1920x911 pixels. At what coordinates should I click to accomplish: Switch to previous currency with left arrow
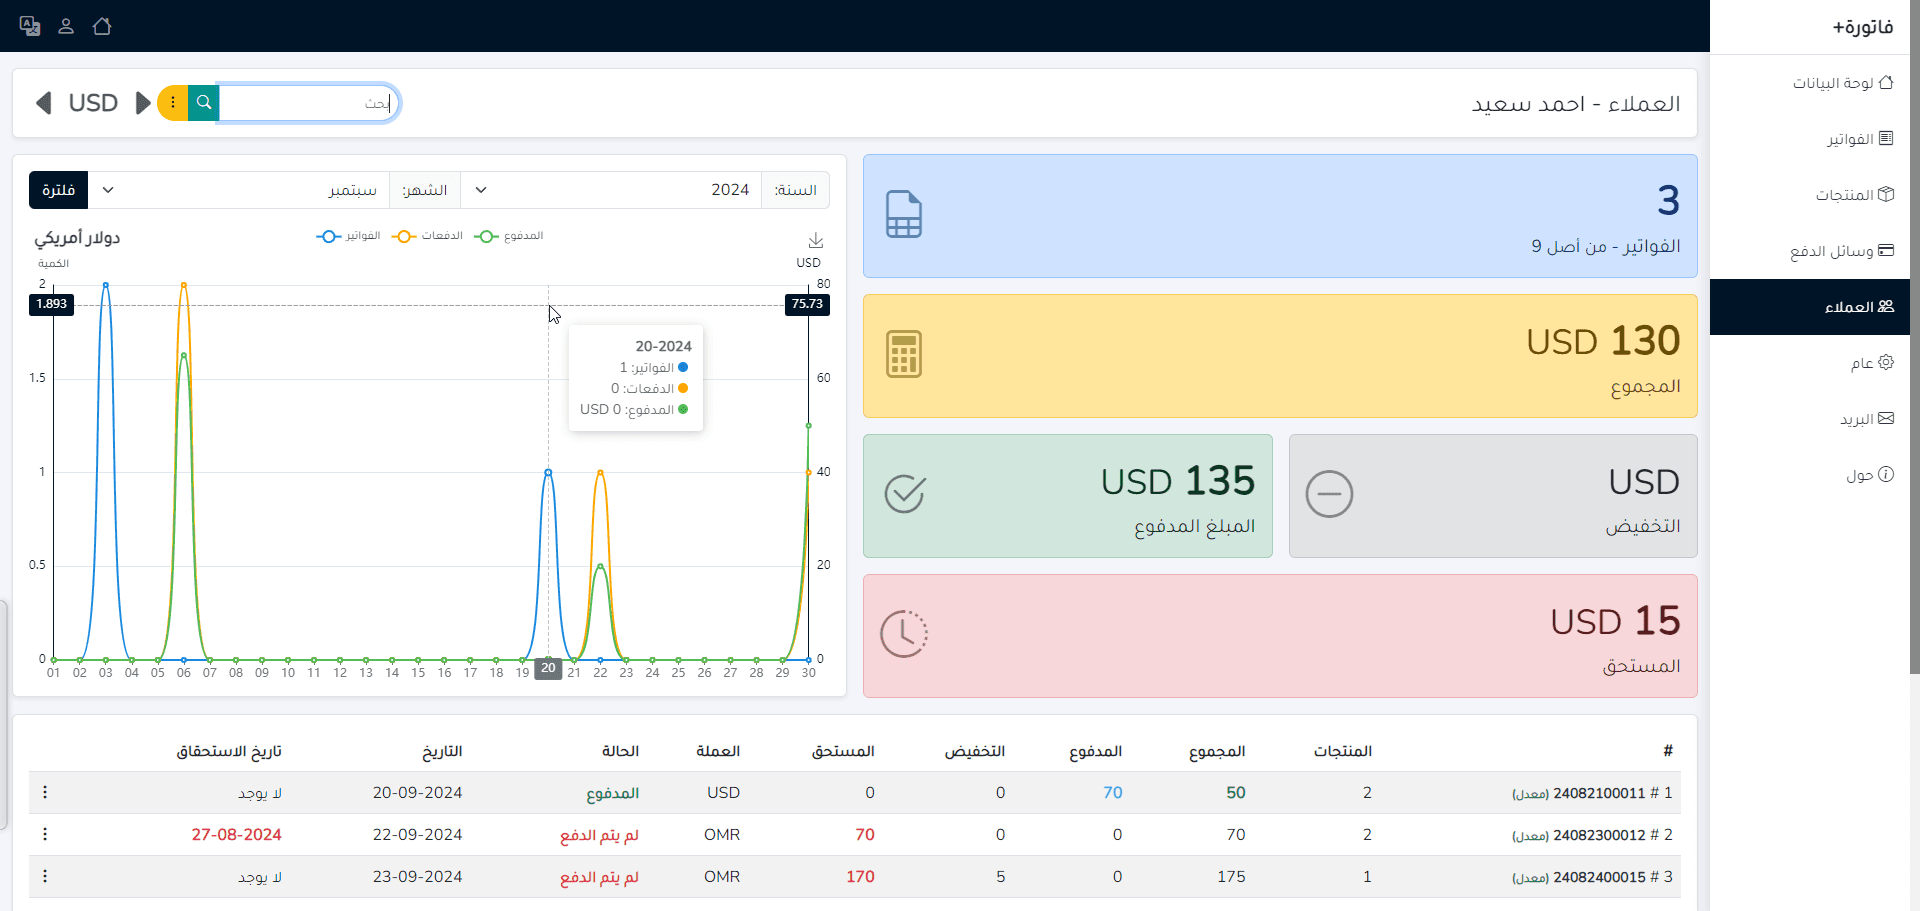click(x=43, y=103)
